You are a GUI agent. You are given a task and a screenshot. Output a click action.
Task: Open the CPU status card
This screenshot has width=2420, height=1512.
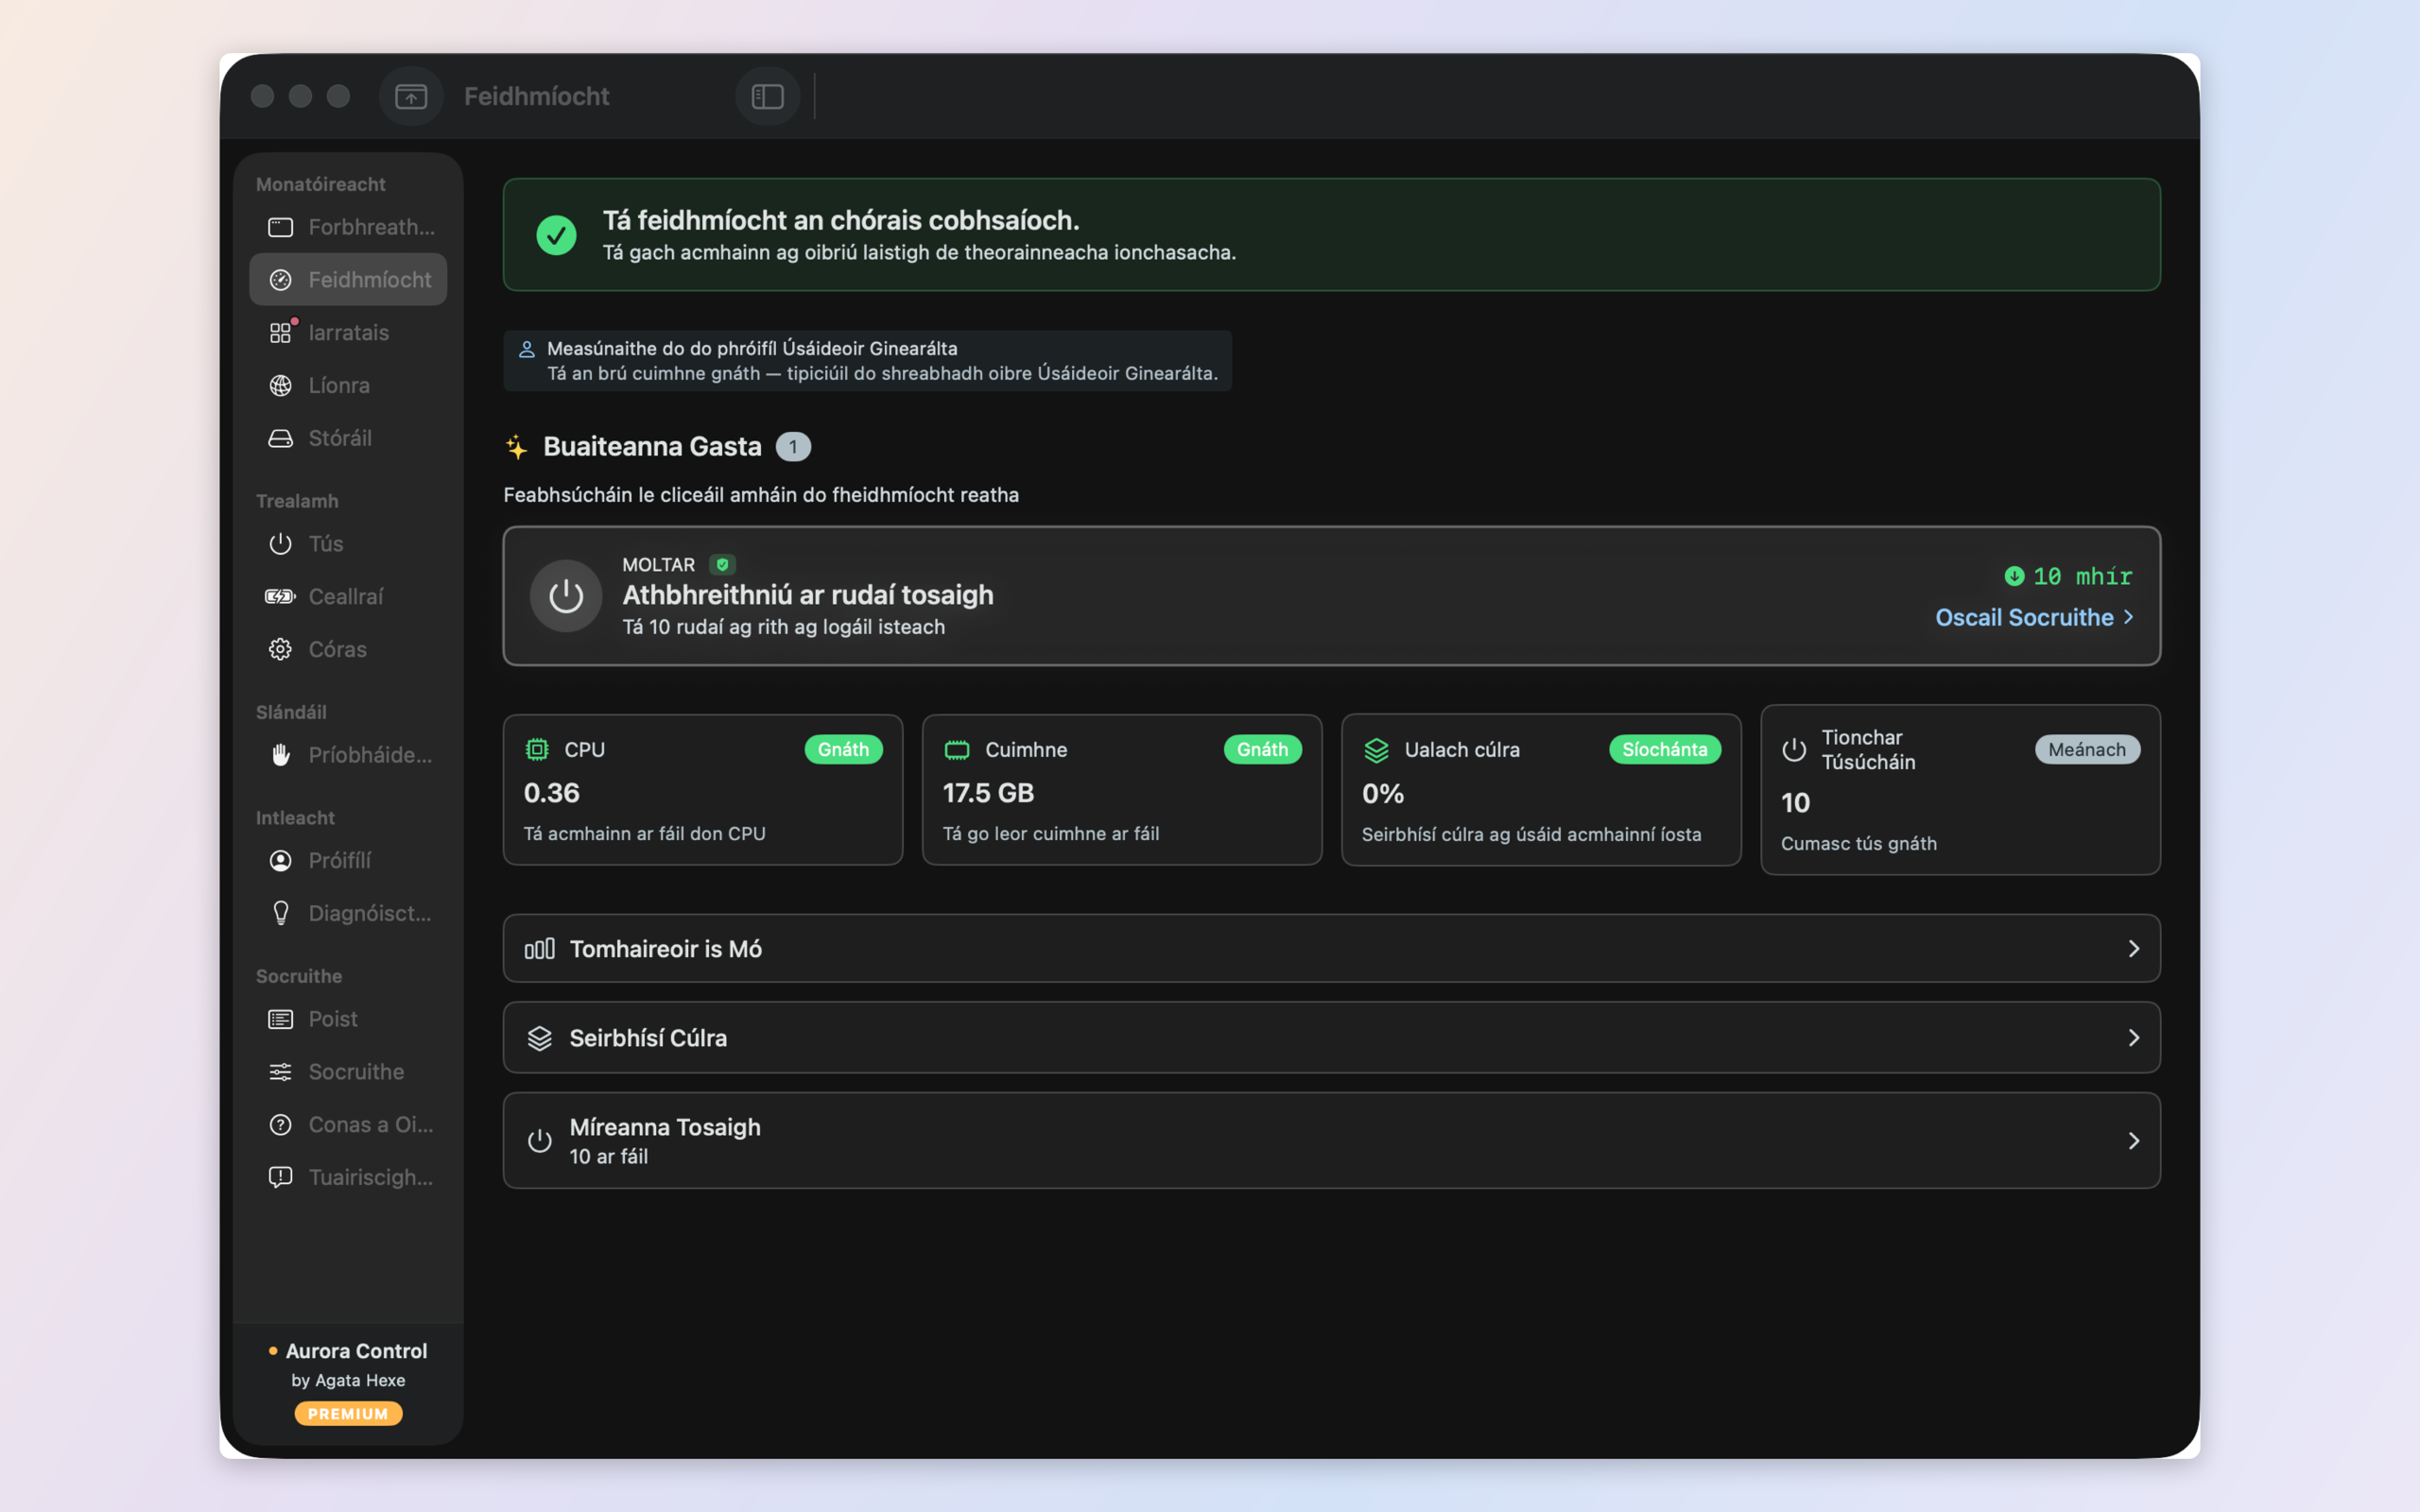click(703, 790)
